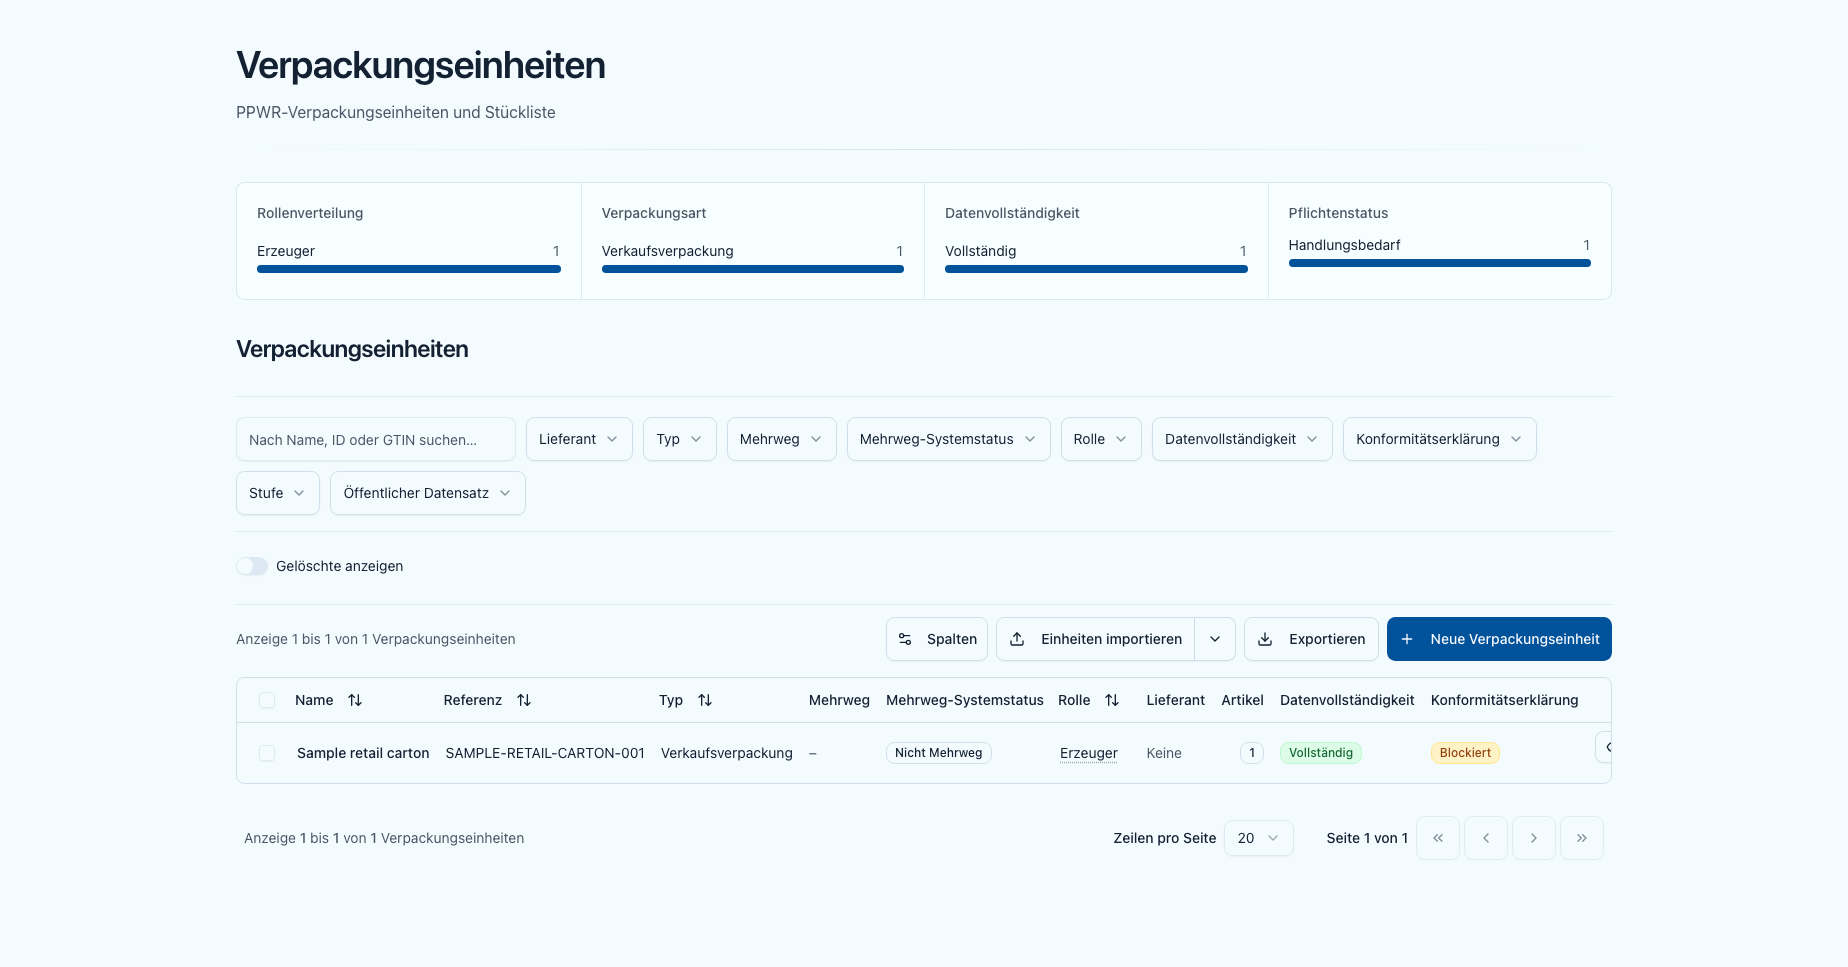The height and width of the screenshot is (967, 1848).
Task: Go to previous page arrow
Action: coord(1486,838)
